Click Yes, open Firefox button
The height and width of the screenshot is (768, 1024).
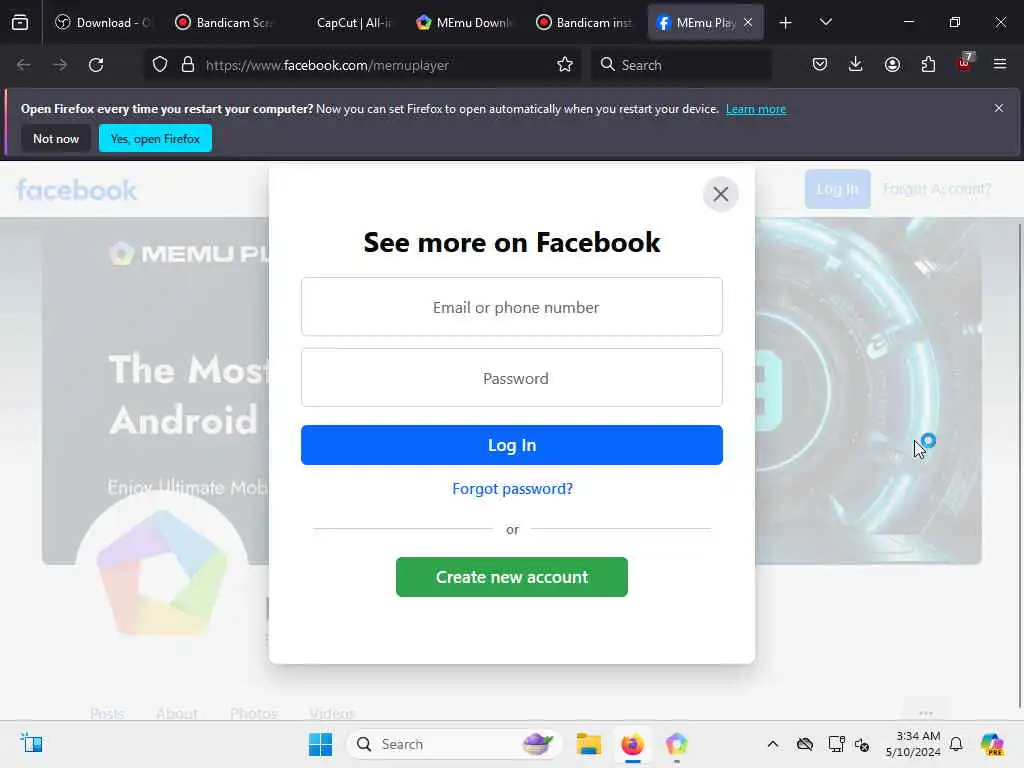(x=155, y=138)
